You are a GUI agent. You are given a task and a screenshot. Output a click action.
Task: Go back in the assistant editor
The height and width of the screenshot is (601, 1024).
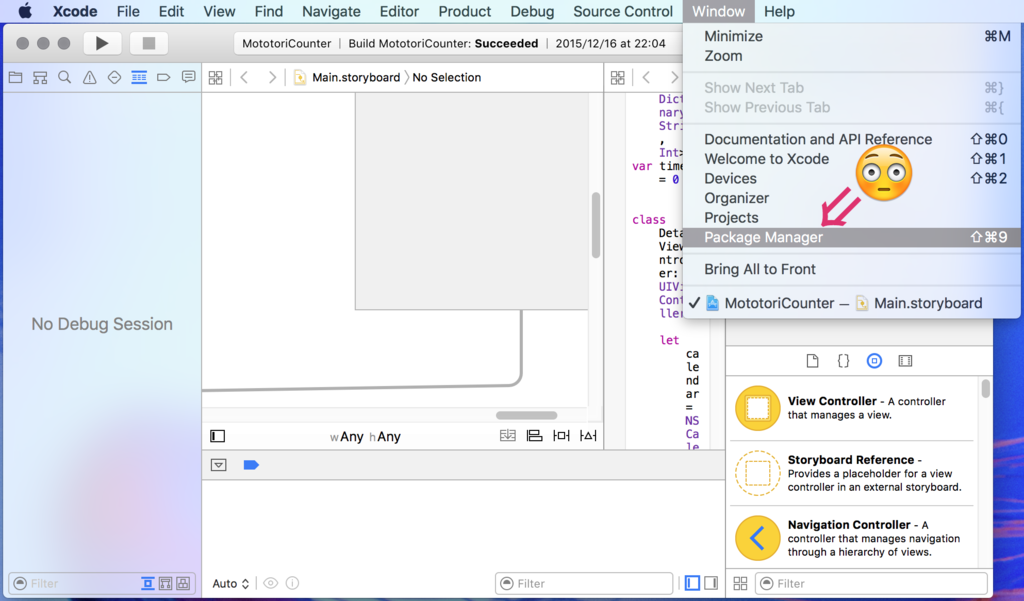647,78
